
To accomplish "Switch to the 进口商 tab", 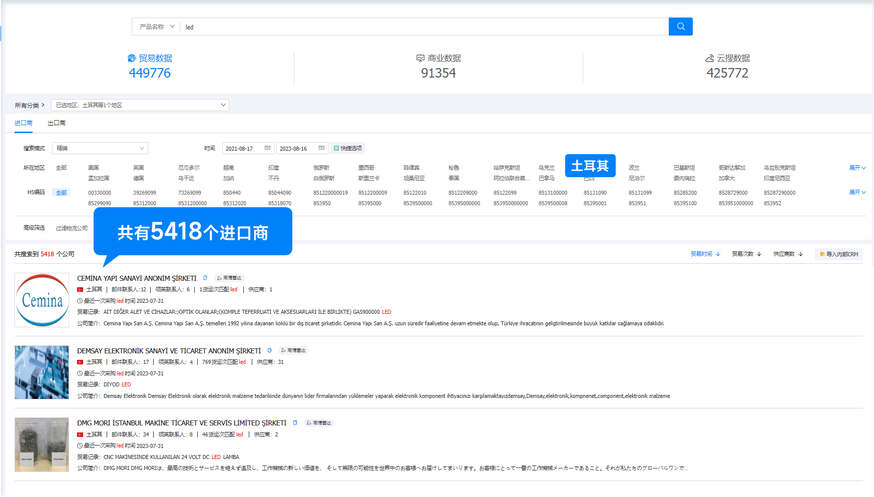I will click(23, 123).
